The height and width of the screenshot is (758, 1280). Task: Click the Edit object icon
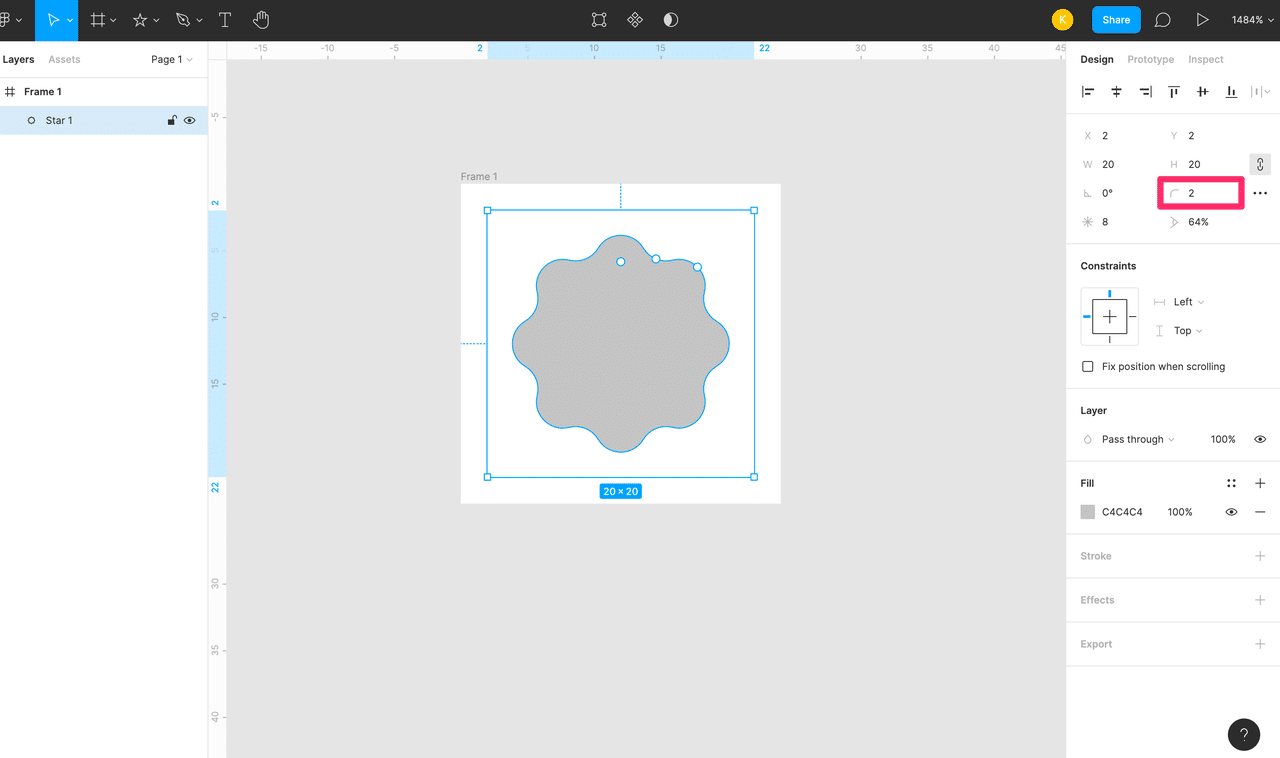[x=599, y=20]
